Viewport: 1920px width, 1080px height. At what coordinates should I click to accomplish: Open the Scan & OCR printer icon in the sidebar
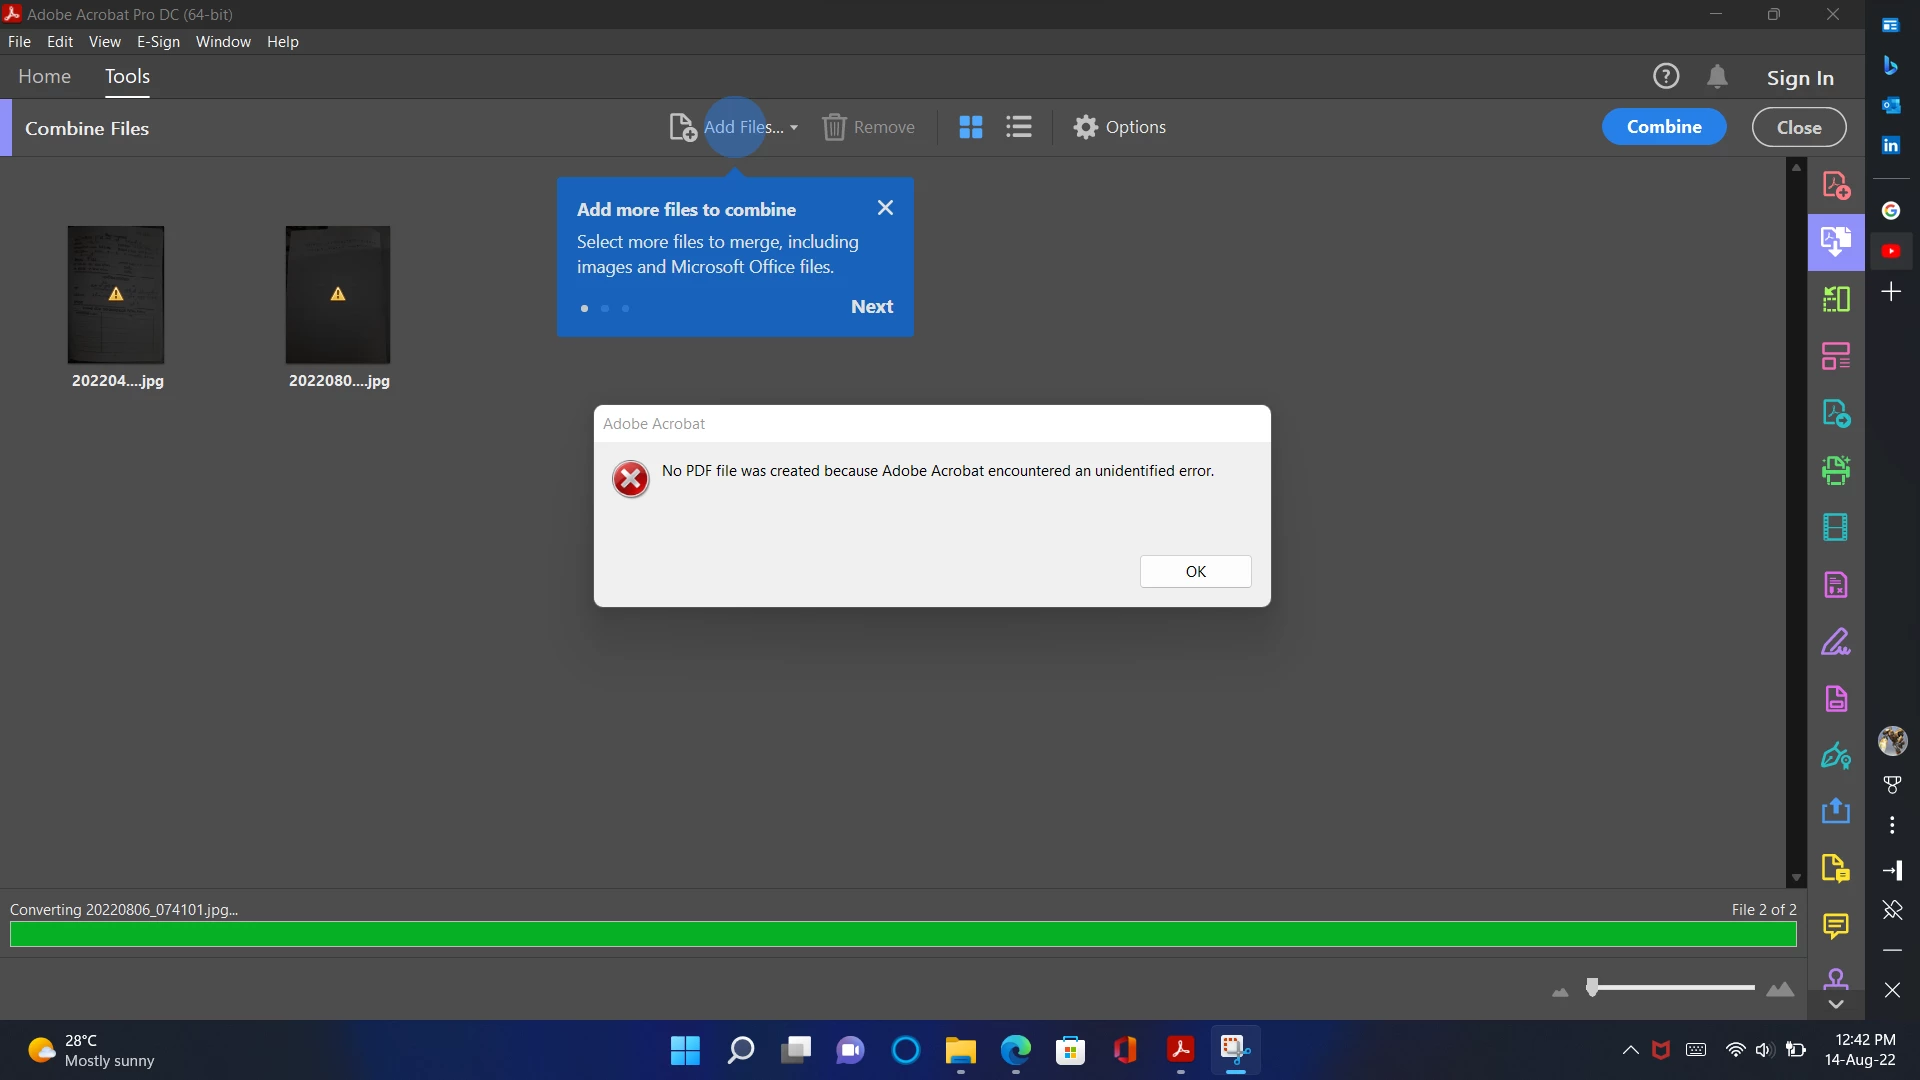(1835, 470)
